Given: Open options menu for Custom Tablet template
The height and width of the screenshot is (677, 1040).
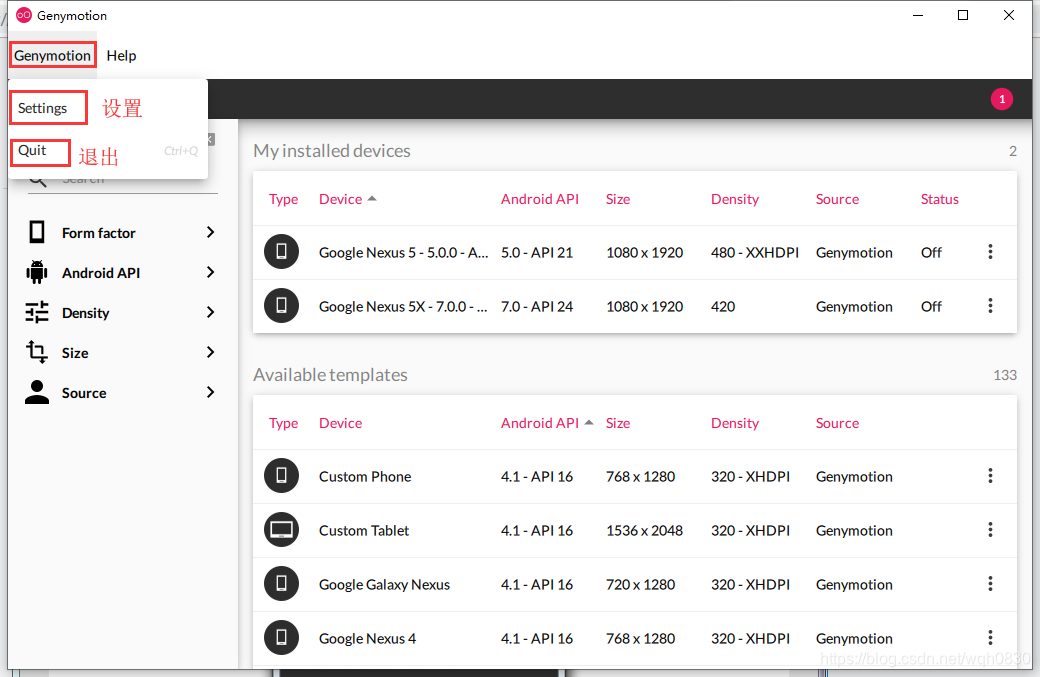Looking at the screenshot, I should [990, 530].
